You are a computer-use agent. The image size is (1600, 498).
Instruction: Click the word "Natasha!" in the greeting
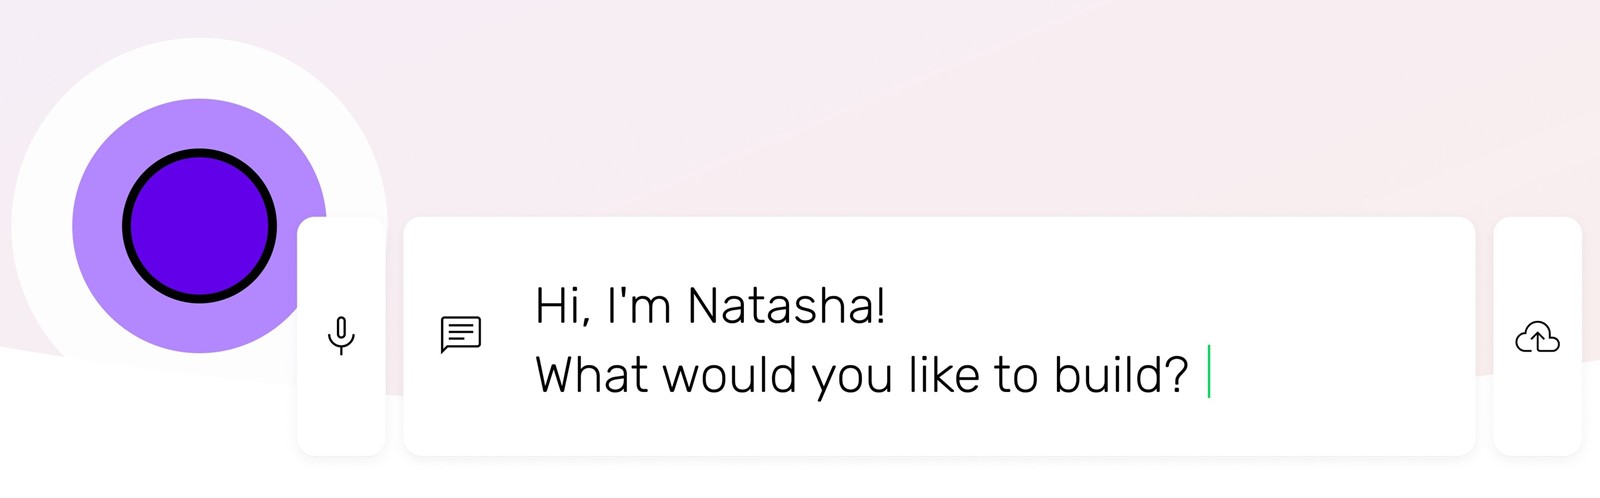pos(787,305)
